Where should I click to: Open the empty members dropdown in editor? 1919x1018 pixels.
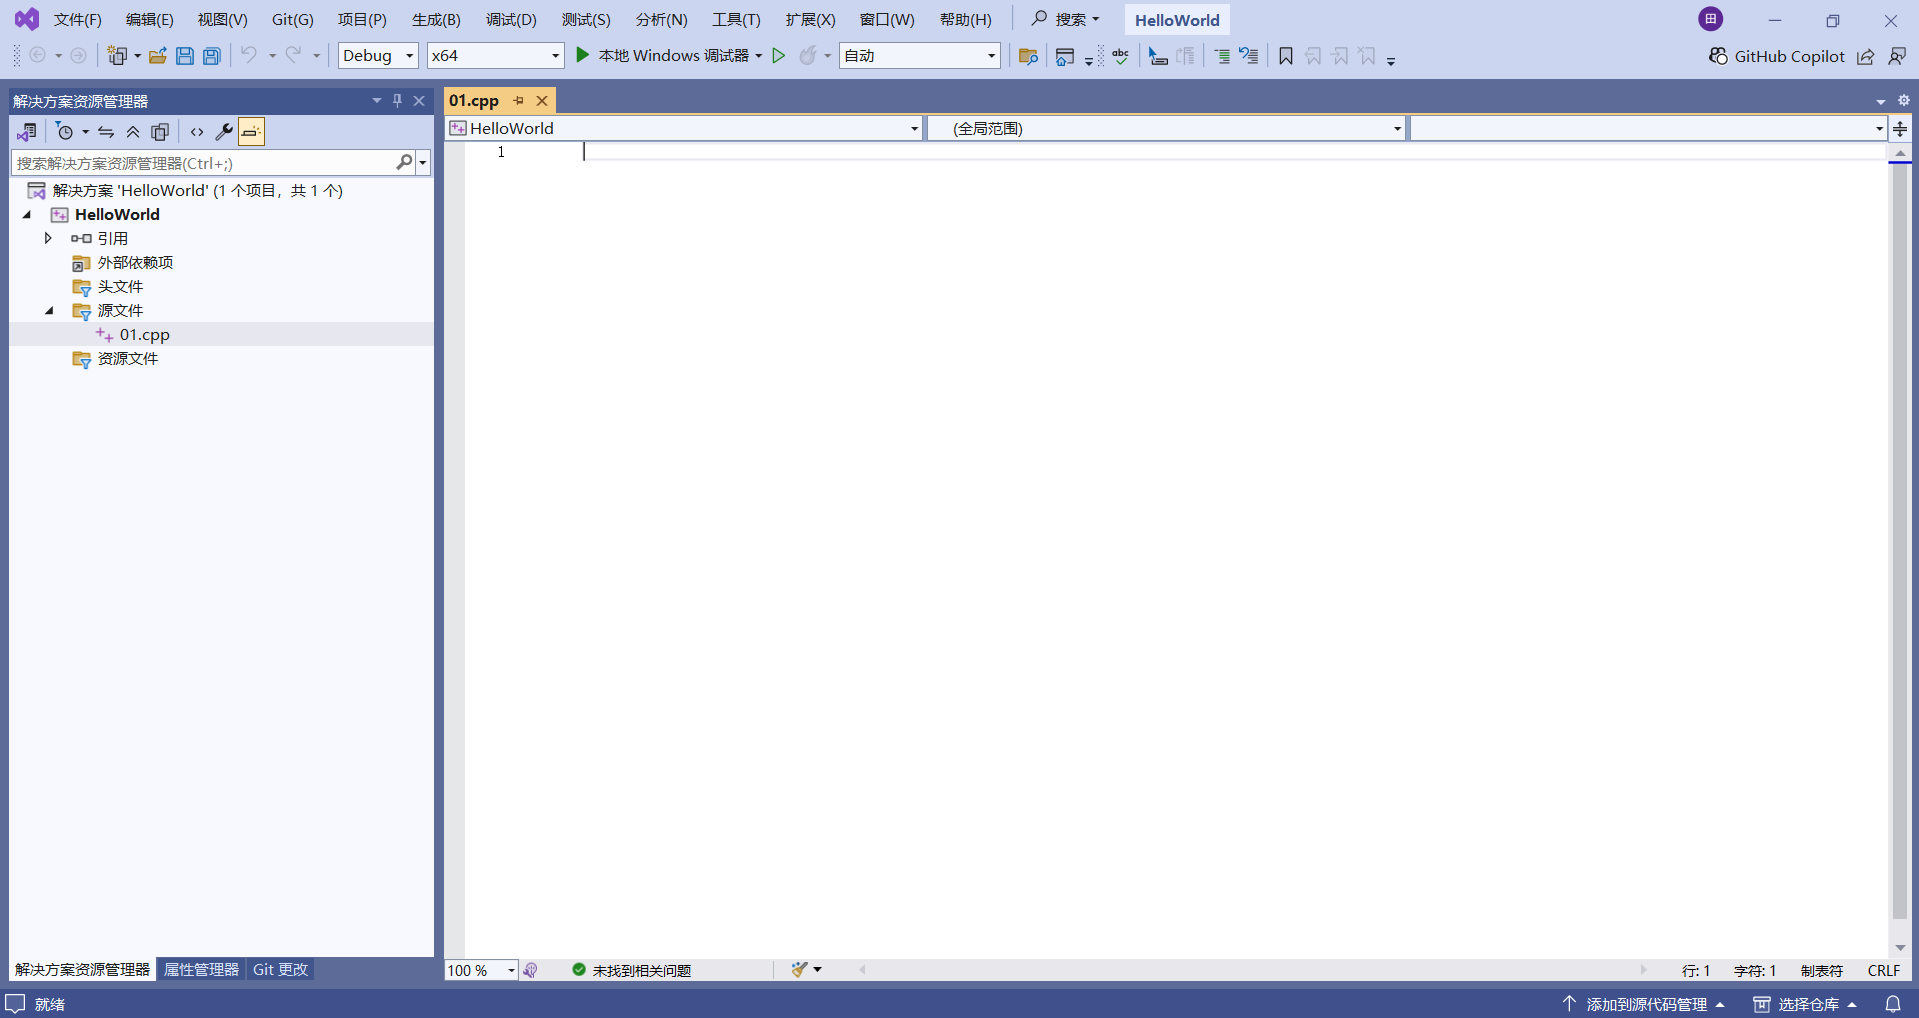point(1649,128)
